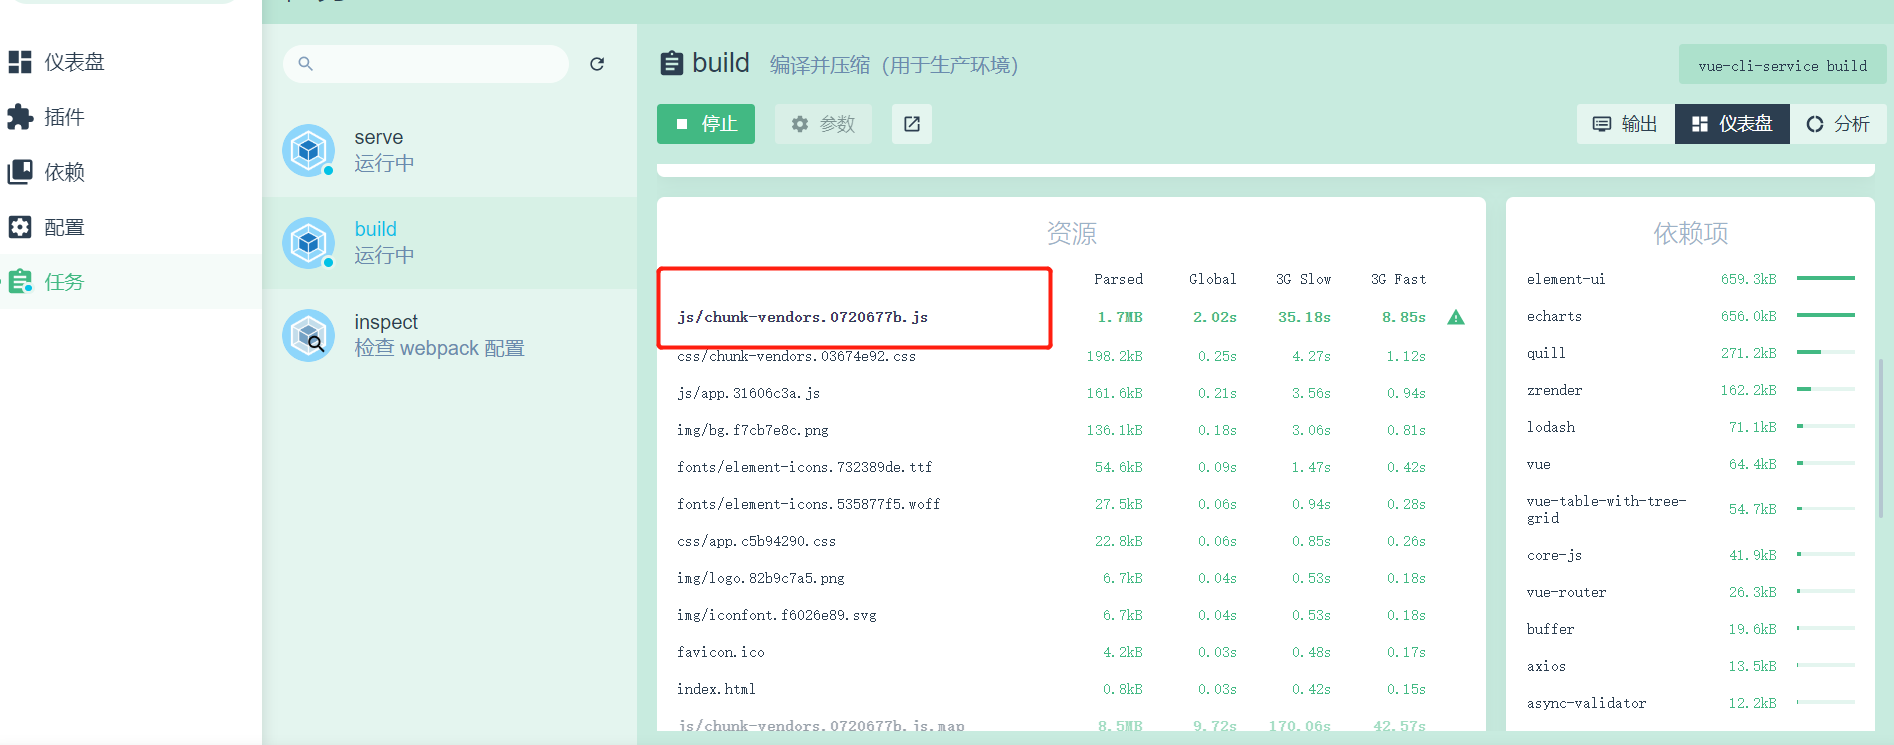The width and height of the screenshot is (1894, 745).
Task: Click the puzzle piece plugin icon
Action: tap(20, 117)
